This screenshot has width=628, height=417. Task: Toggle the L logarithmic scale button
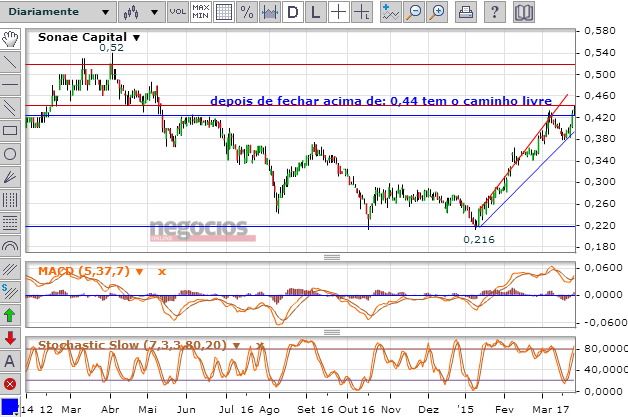tap(316, 12)
